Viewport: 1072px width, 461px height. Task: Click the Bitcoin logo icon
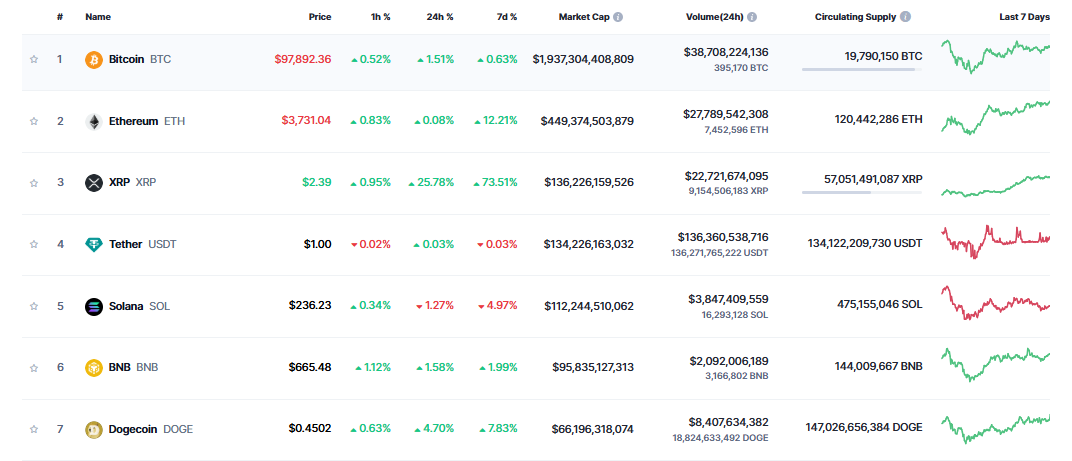point(94,60)
